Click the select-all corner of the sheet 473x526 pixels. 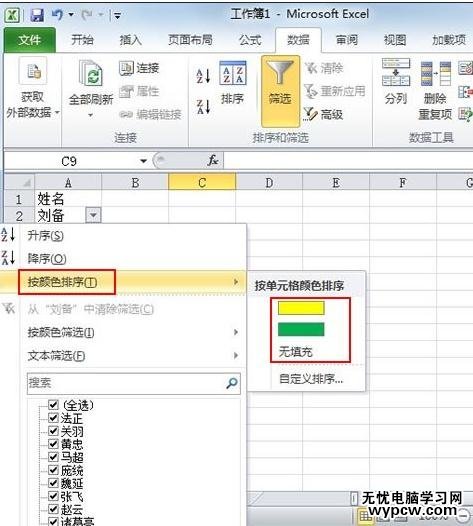click(19, 182)
